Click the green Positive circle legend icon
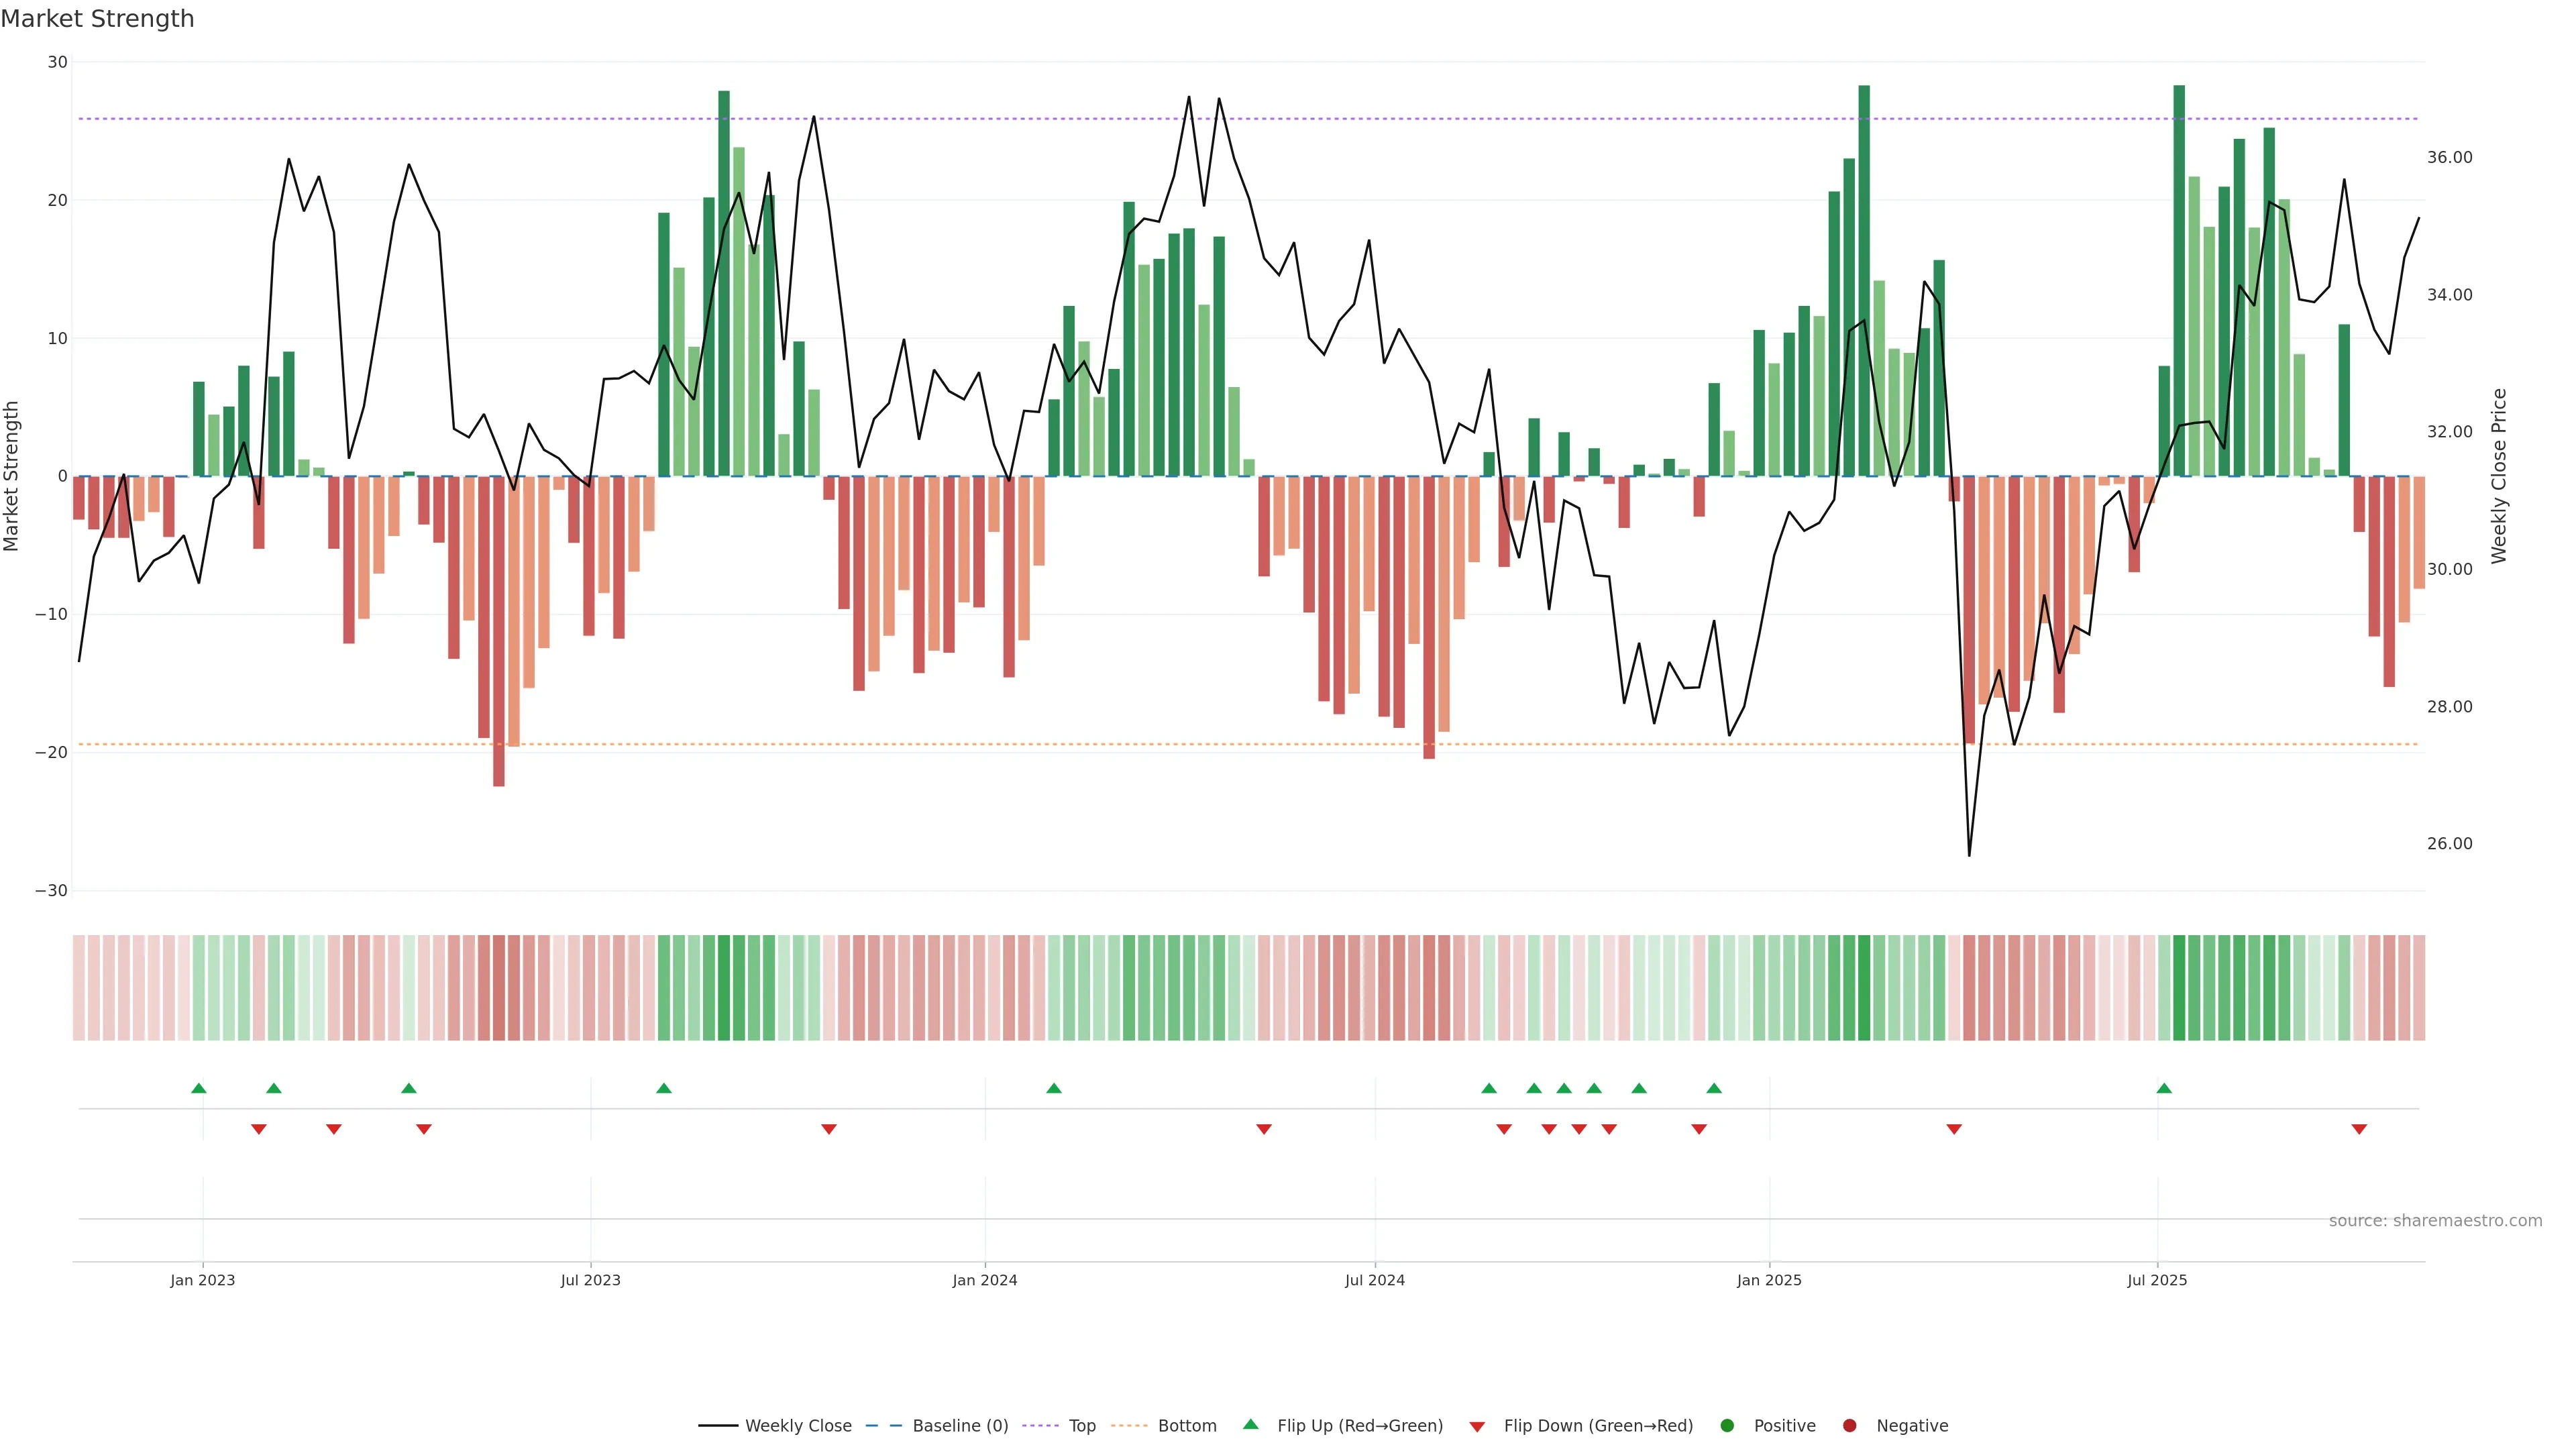Viewport: 2576px width, 1449px height. [1727, 1425]
